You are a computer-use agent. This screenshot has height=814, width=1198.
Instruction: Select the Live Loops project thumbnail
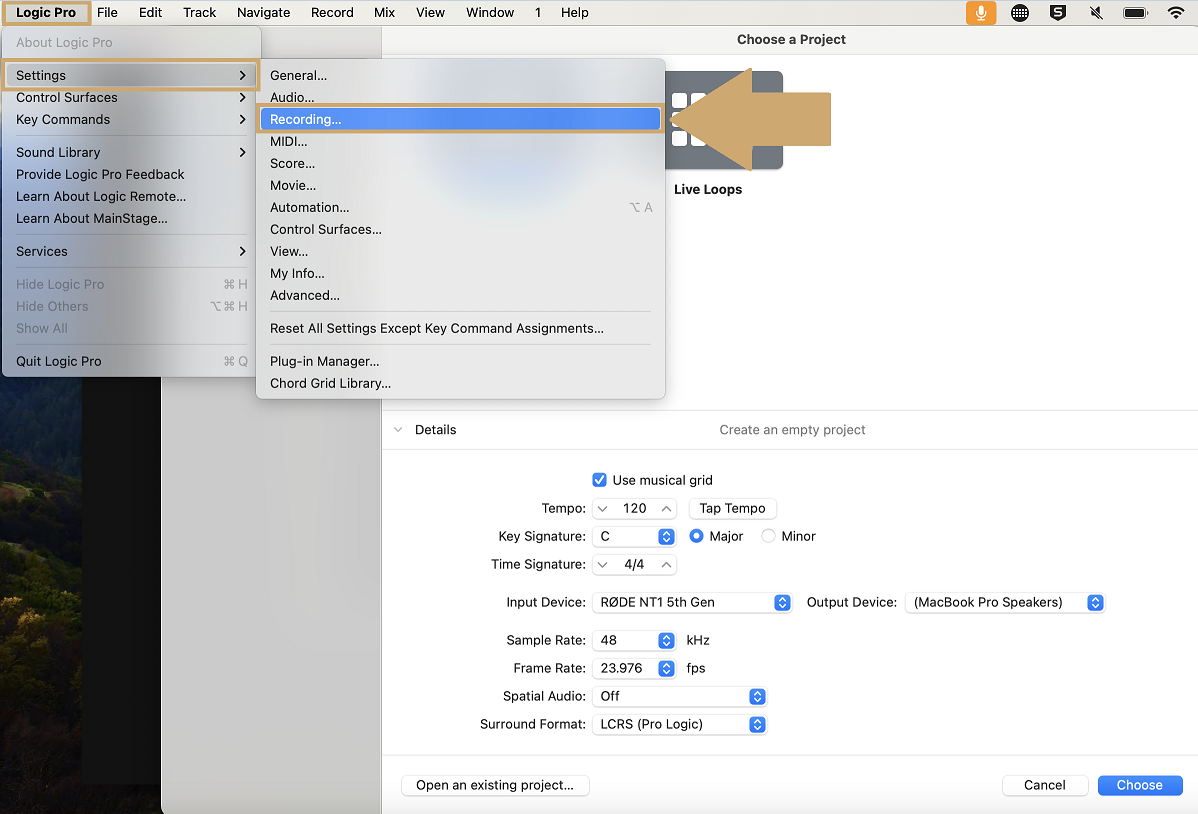click(724, 120)
